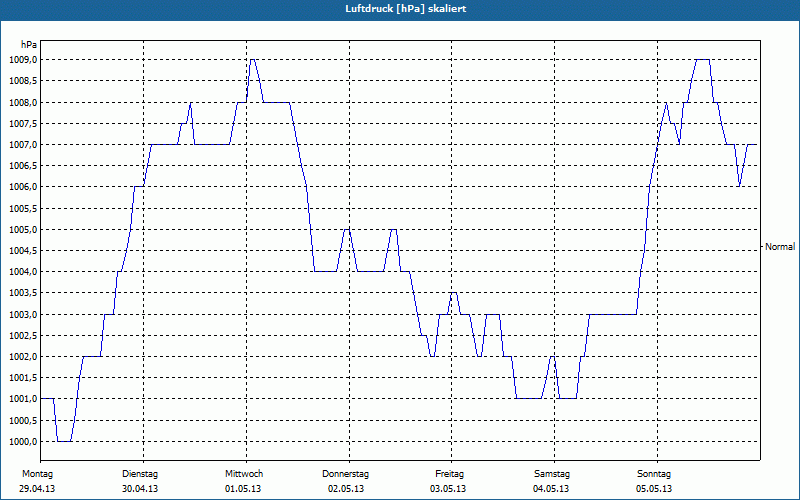The image size is (800, 500).
Task: Click the 1001,5 axis value
Action: pos(23,378)
